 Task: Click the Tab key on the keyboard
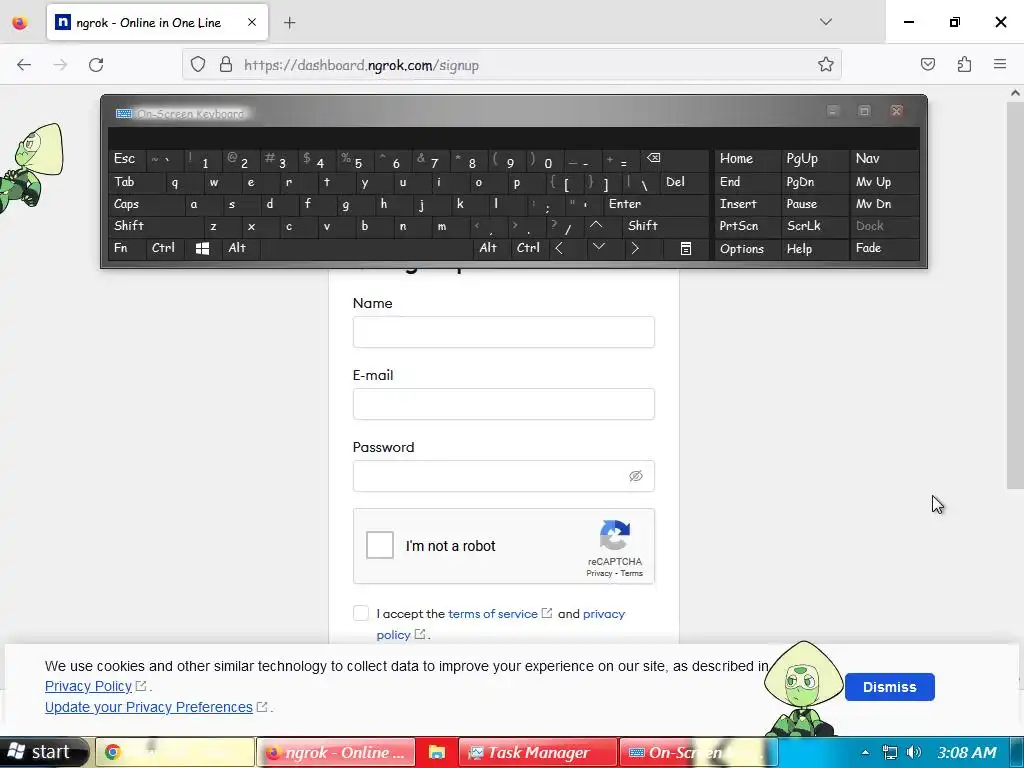(136, 182)
